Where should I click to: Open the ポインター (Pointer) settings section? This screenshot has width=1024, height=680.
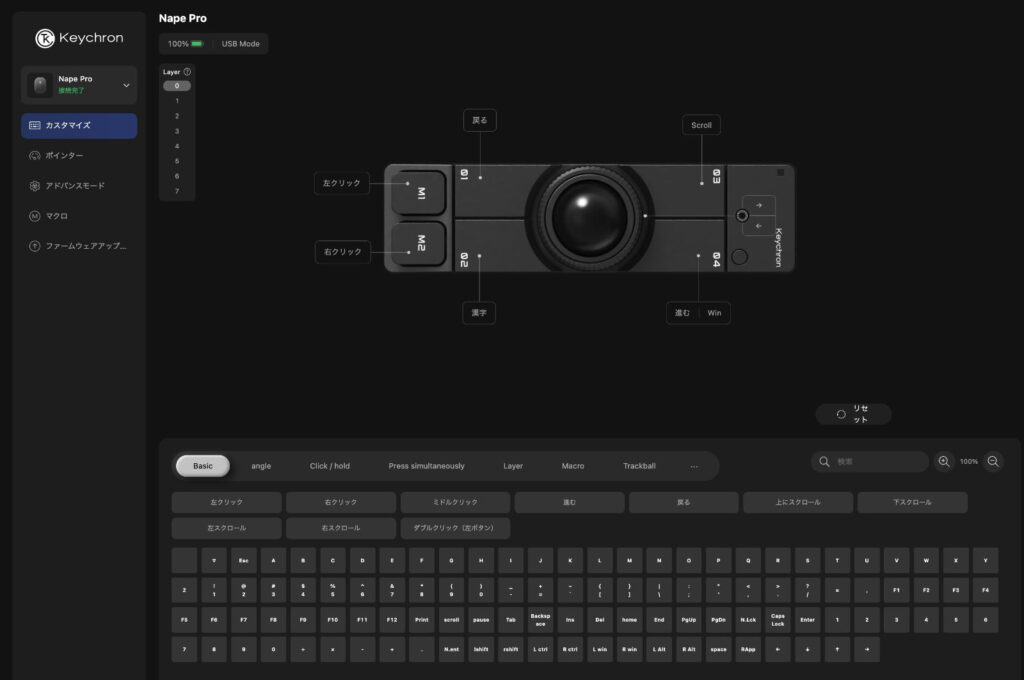pos(62,155)
